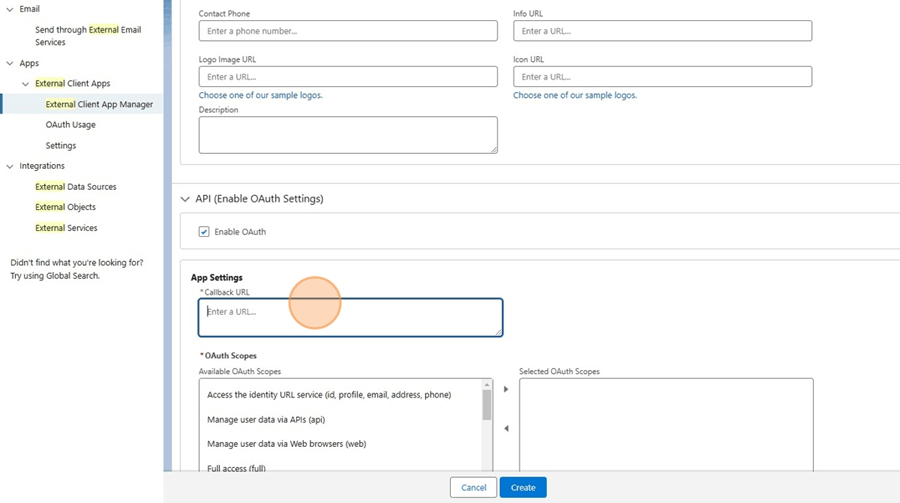The height and width of the screenshot is (503, 900).
Task: Click the remove-scope left arrow icon
Action: tap(506, 429)
